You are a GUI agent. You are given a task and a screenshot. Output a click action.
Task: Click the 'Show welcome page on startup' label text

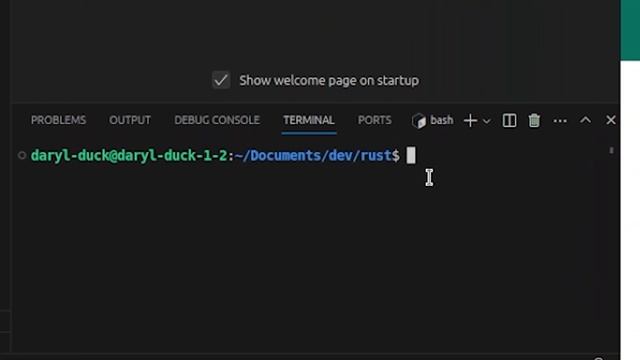coord(329,81)
